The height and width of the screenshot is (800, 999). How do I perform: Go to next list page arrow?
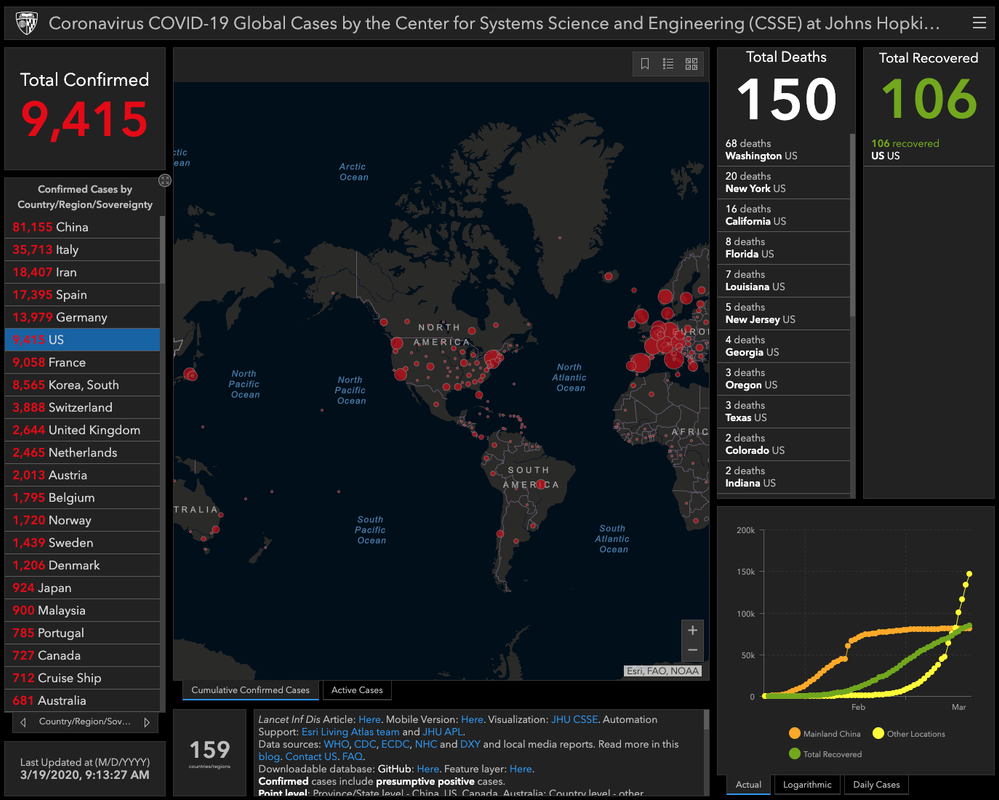pyautogui.click(x=147, y=722)
